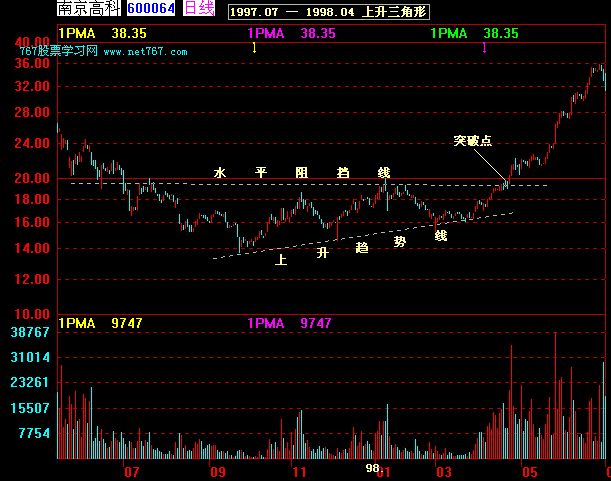Click the yellow 1PMA 38.35 price indicator
Viewport: 611px width, 481px height.
(102, 34)
